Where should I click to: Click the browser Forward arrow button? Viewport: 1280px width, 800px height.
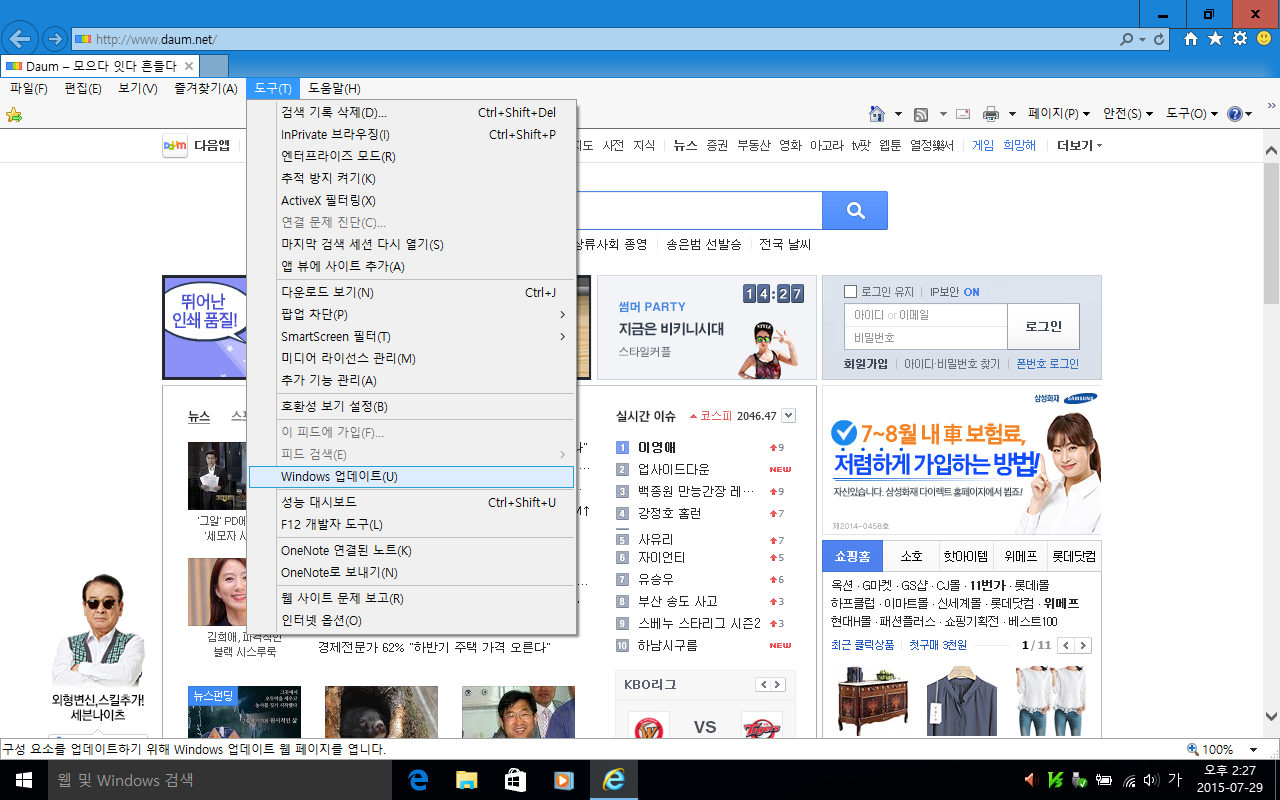point(54,39)
